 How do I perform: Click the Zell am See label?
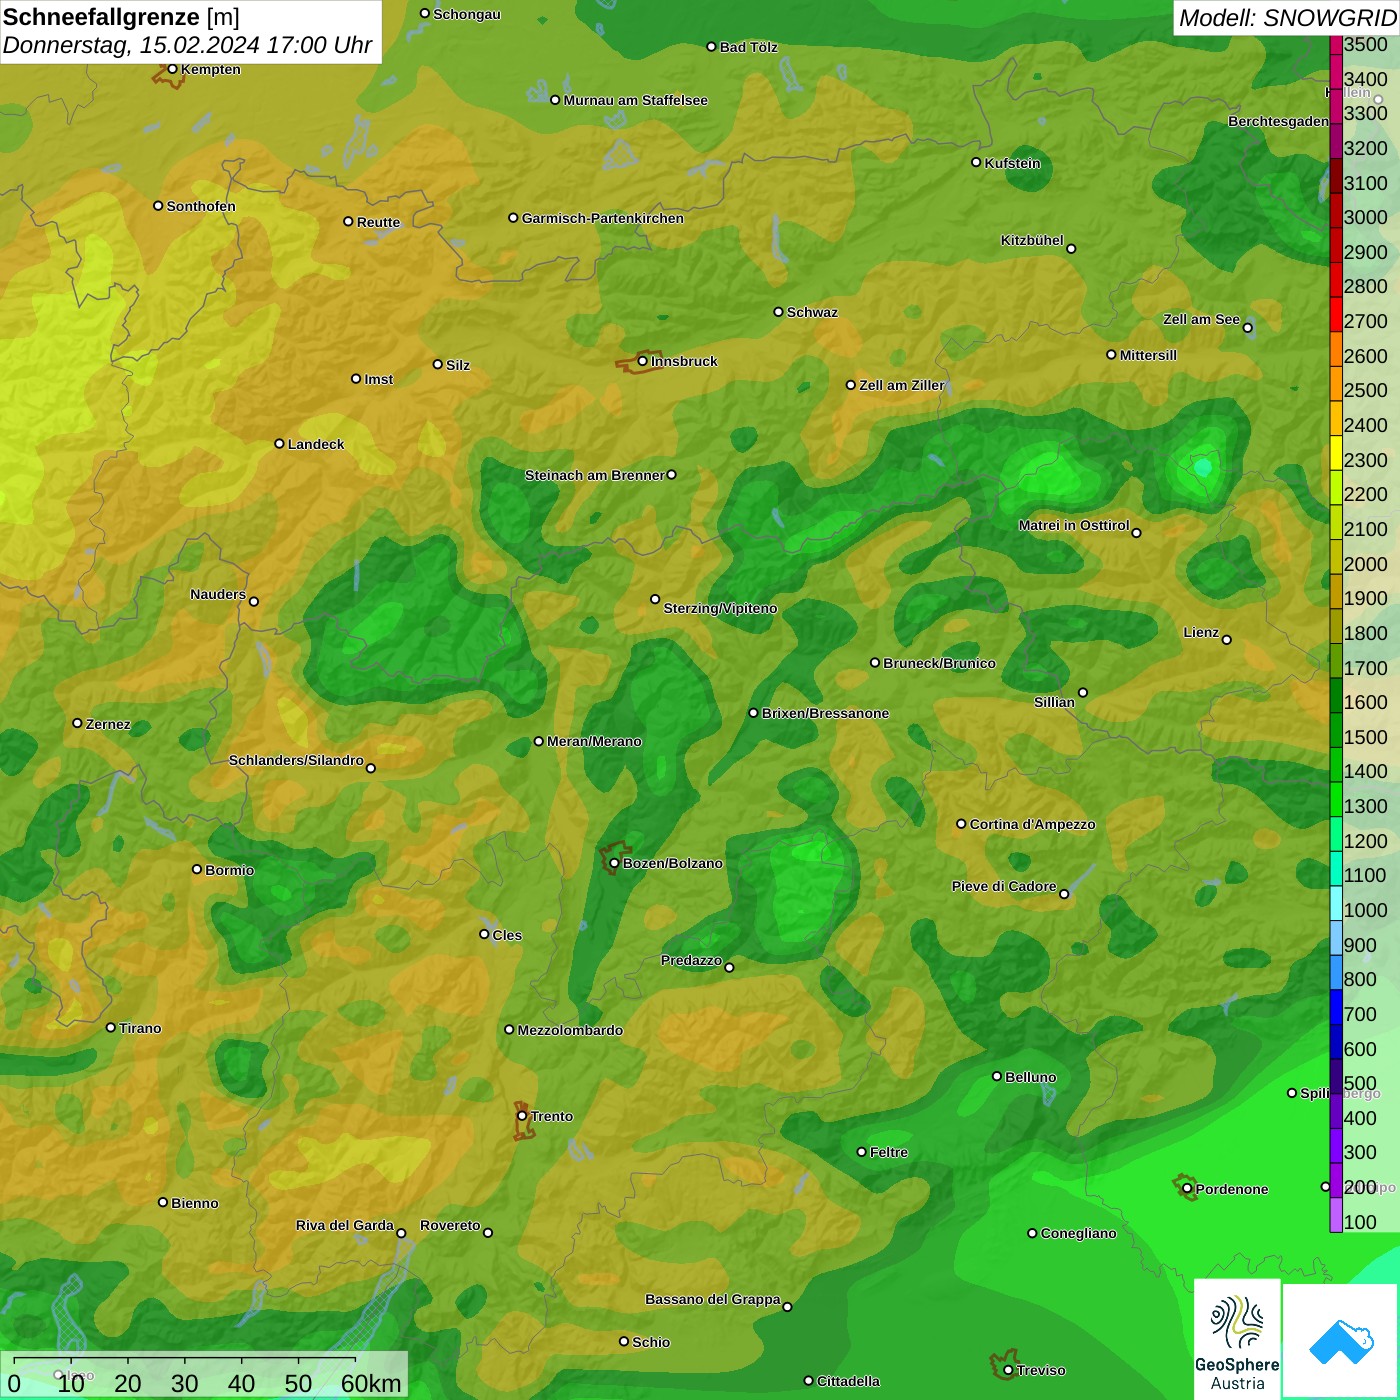tap(1201, 319)
